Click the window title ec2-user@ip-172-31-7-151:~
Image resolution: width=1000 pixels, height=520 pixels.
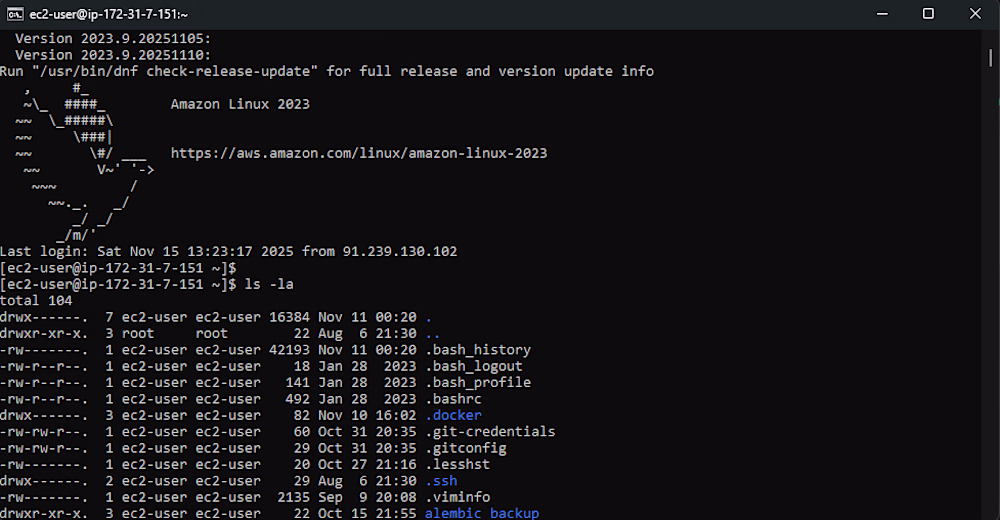(x=109, y=14)
